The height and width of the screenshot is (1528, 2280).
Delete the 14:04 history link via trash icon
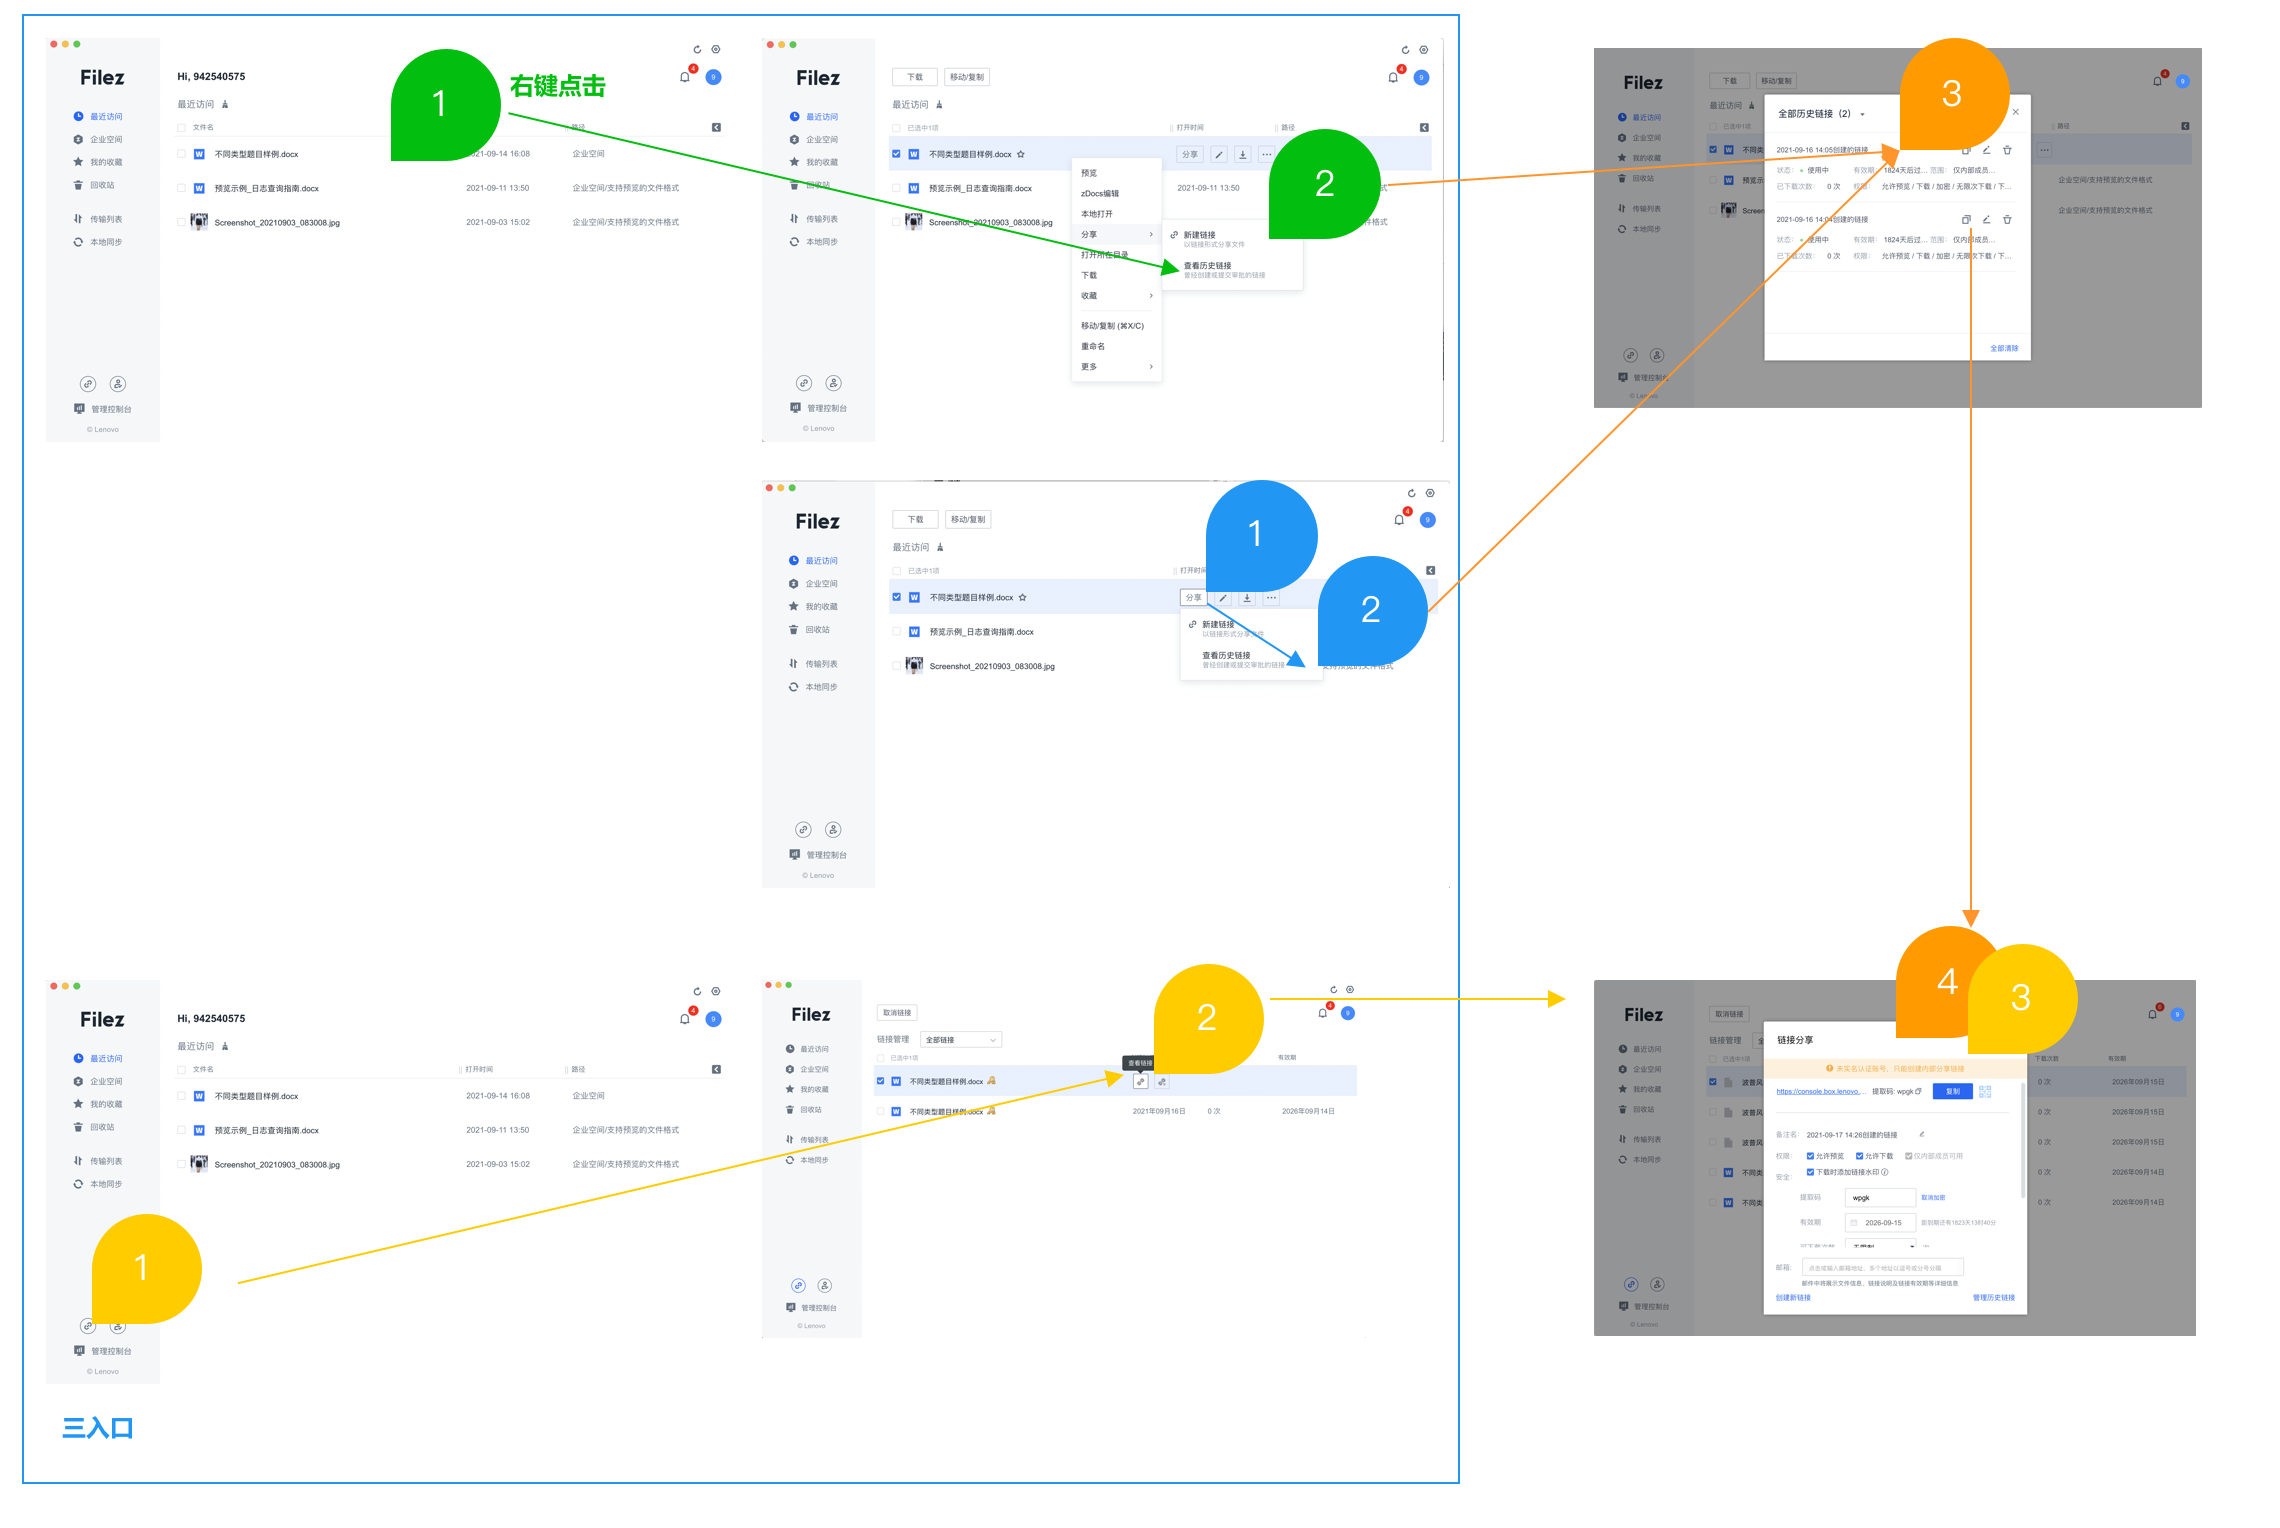[2007, 220]
